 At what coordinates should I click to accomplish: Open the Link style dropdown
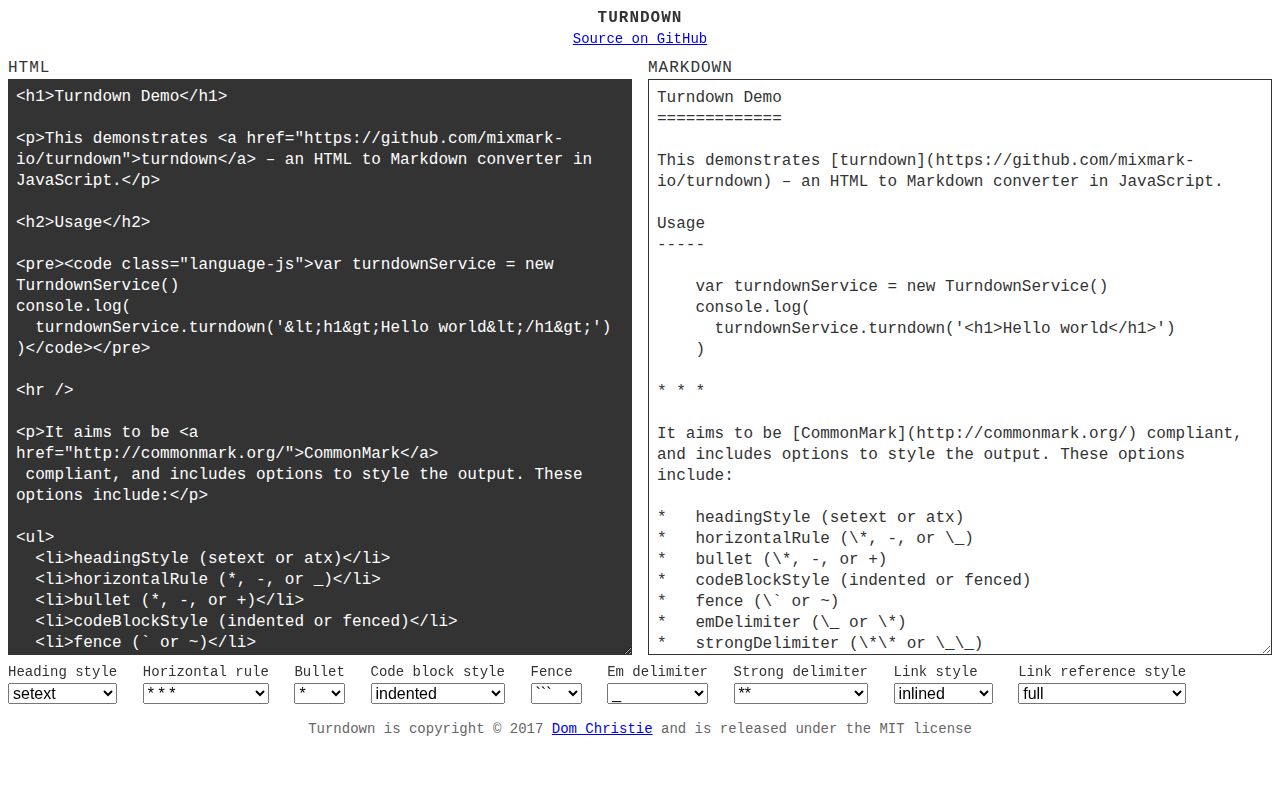coord(943,693)
